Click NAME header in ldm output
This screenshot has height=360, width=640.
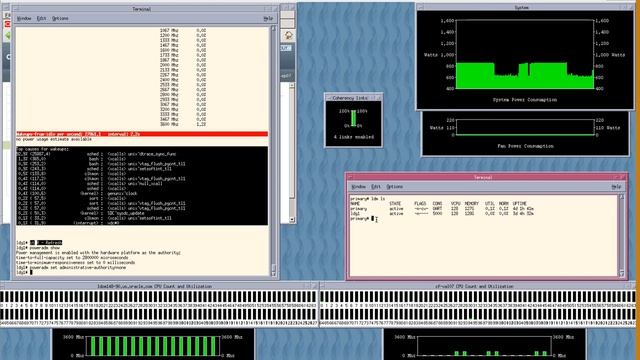tap(355, 204)
